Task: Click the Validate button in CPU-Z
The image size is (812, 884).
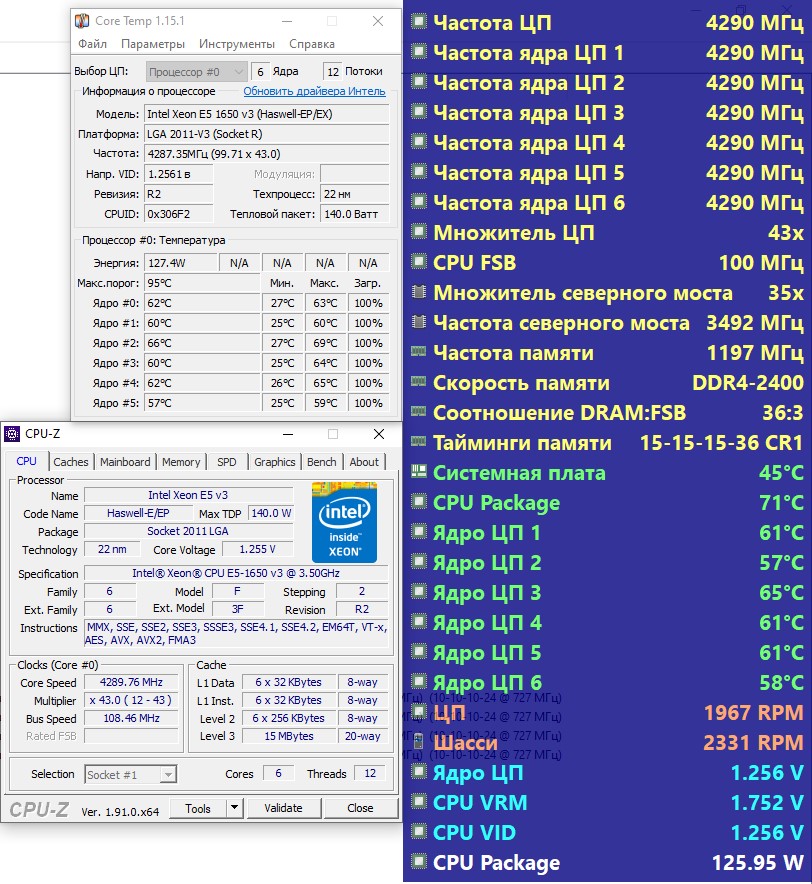Action: pyautogui.click(x=284, y=808)
